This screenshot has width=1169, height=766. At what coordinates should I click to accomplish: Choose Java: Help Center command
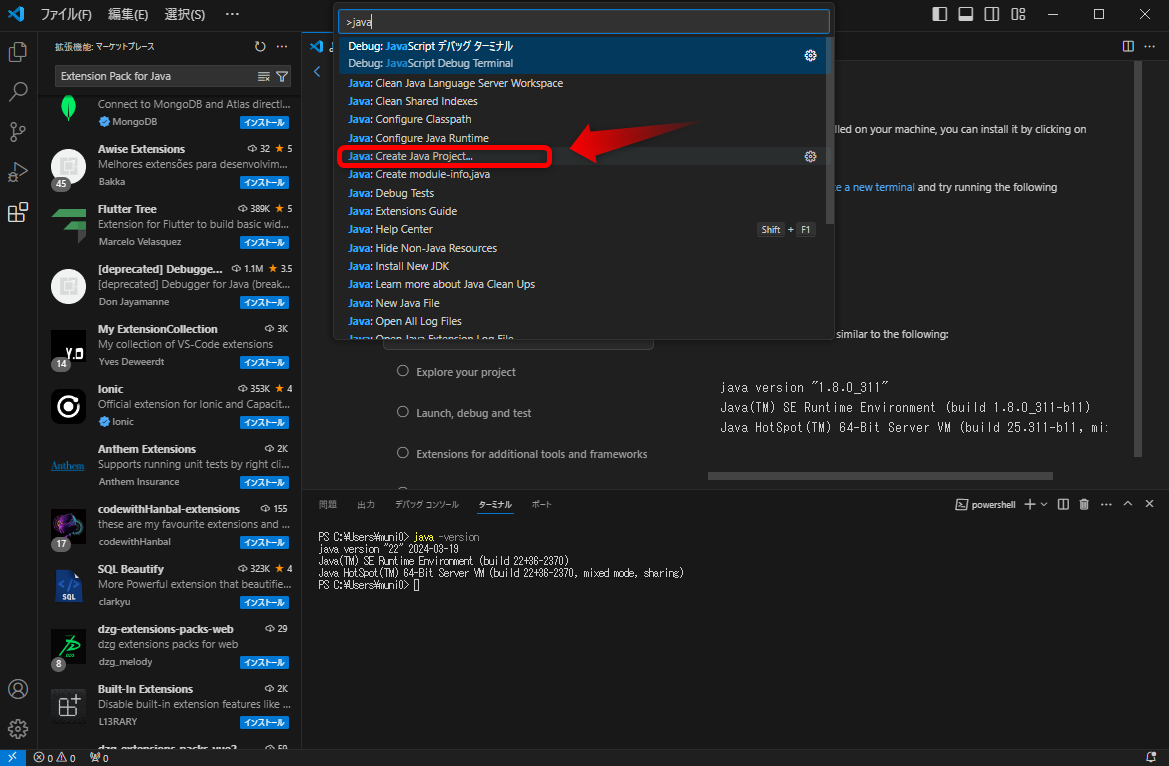pos(582,230)
